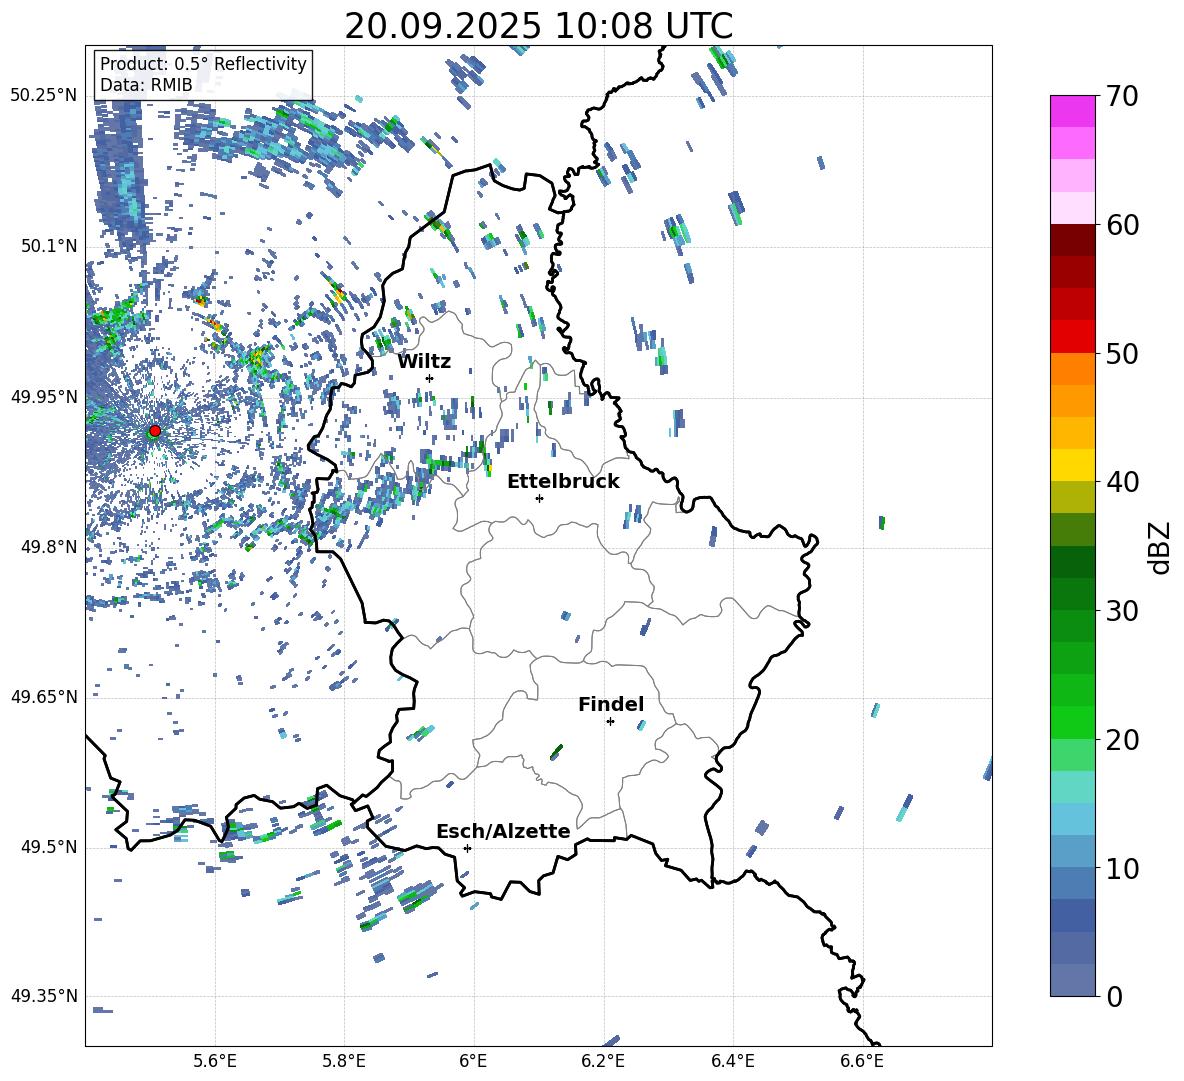The image size is (1184, 1081).
Task: Click the bright magenta swatch below 70 dBZ
Action: tap(1073, 111)
